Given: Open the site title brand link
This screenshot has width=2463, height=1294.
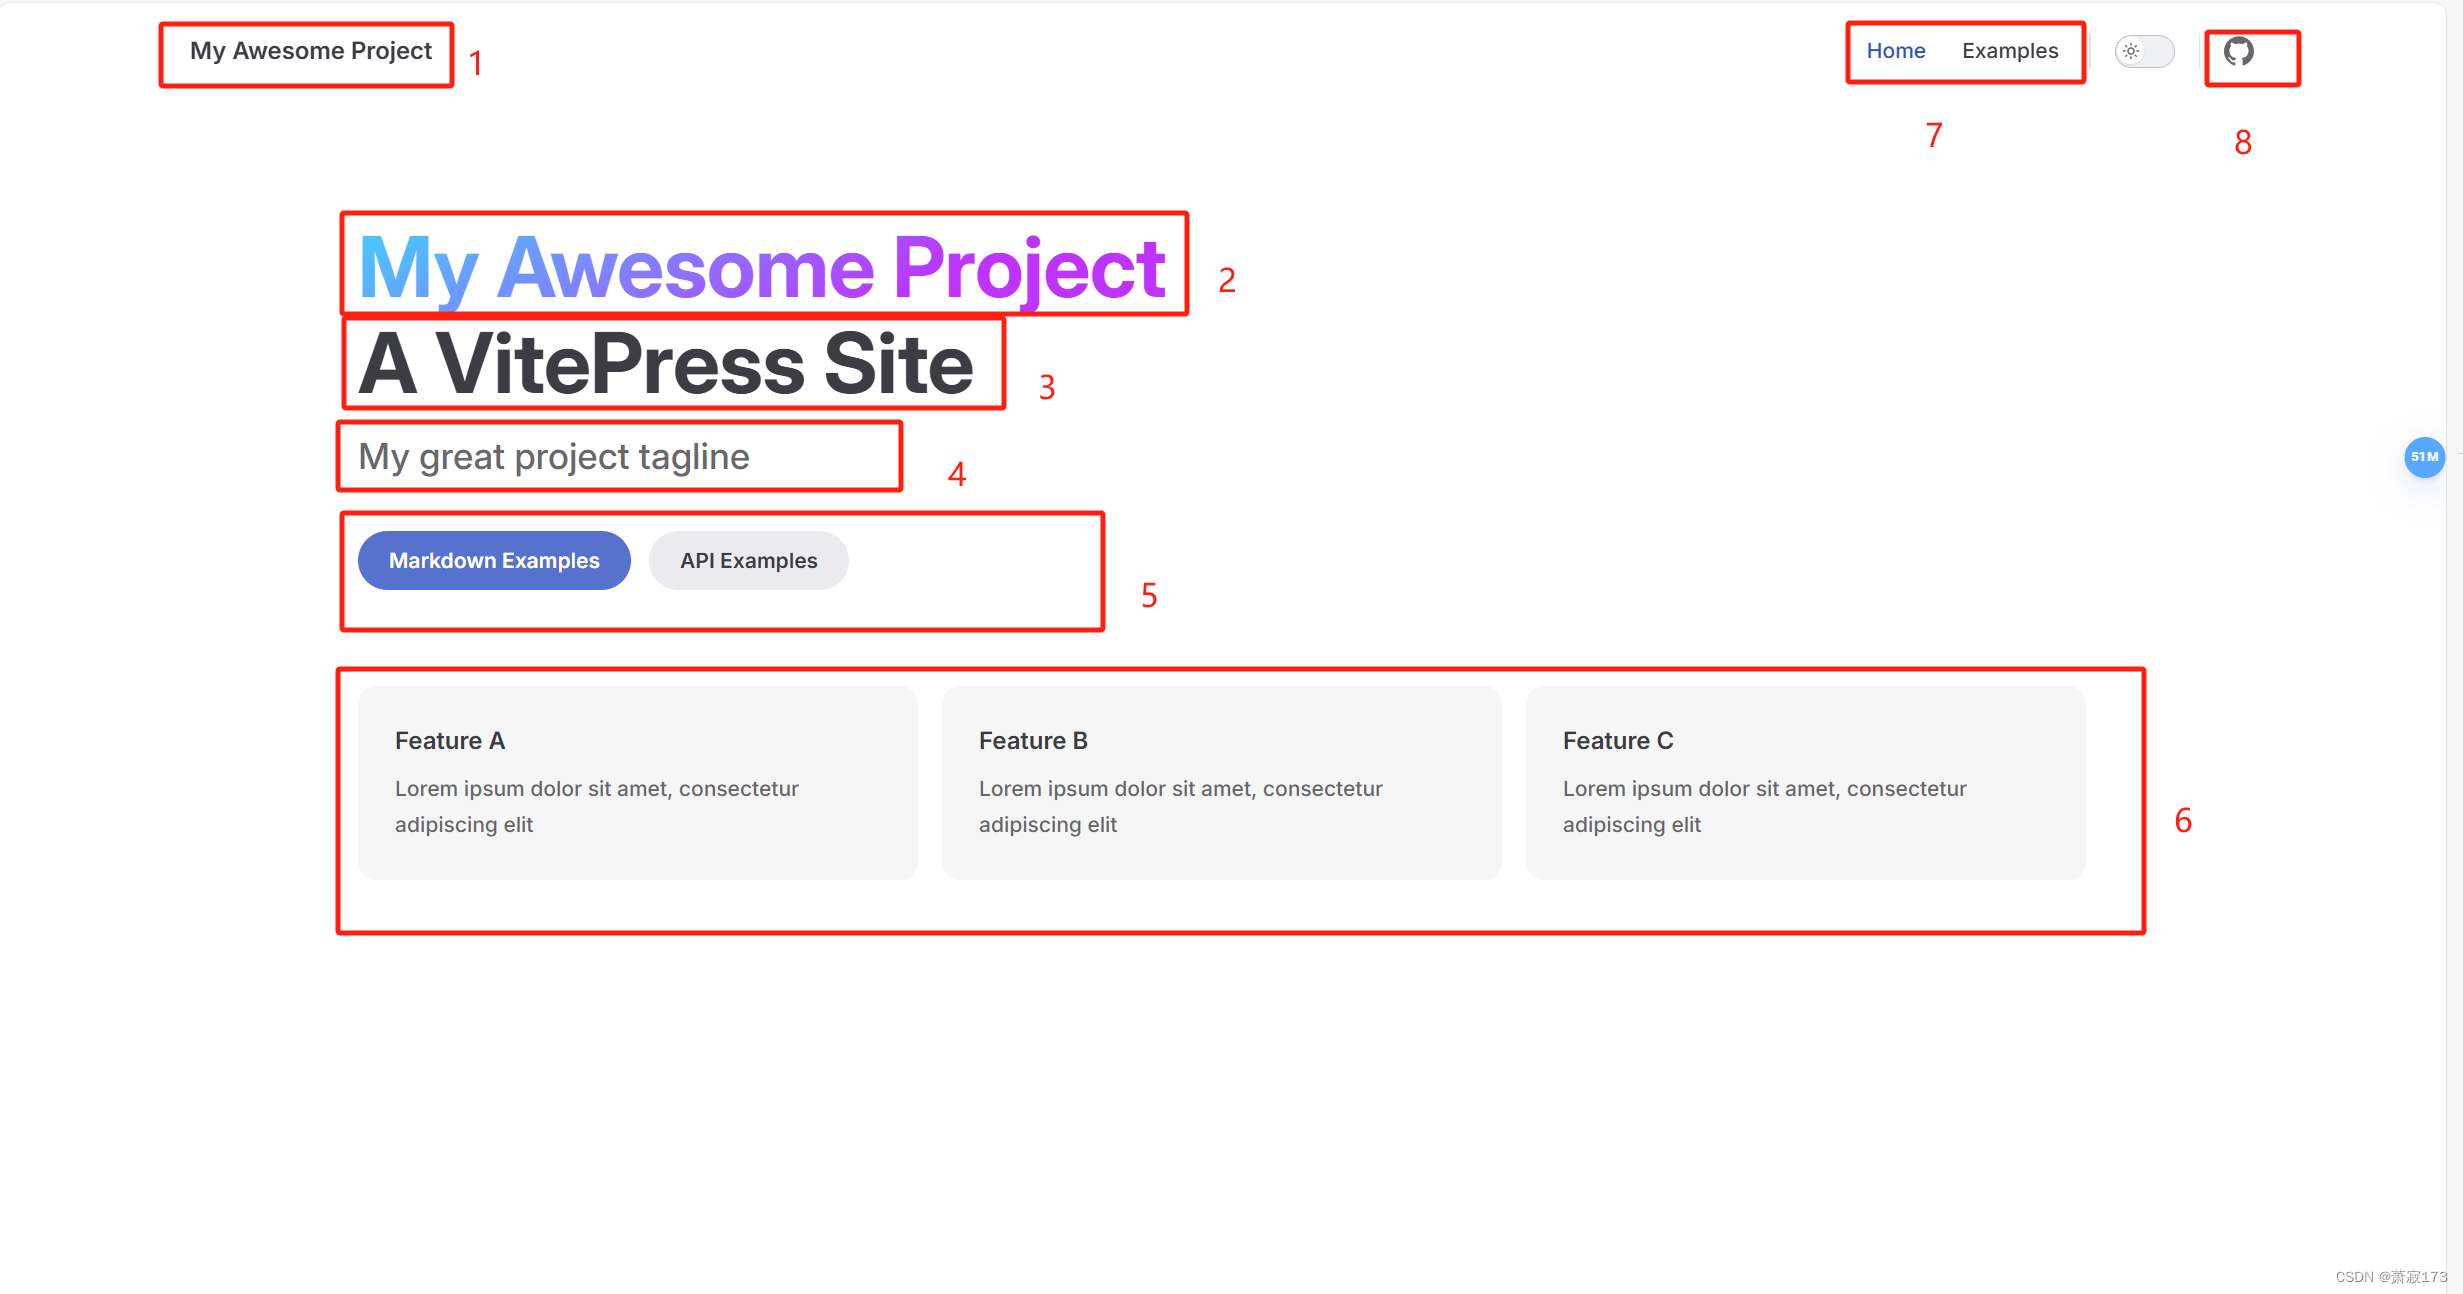Looking at the screenshot, I should point(310,51).
